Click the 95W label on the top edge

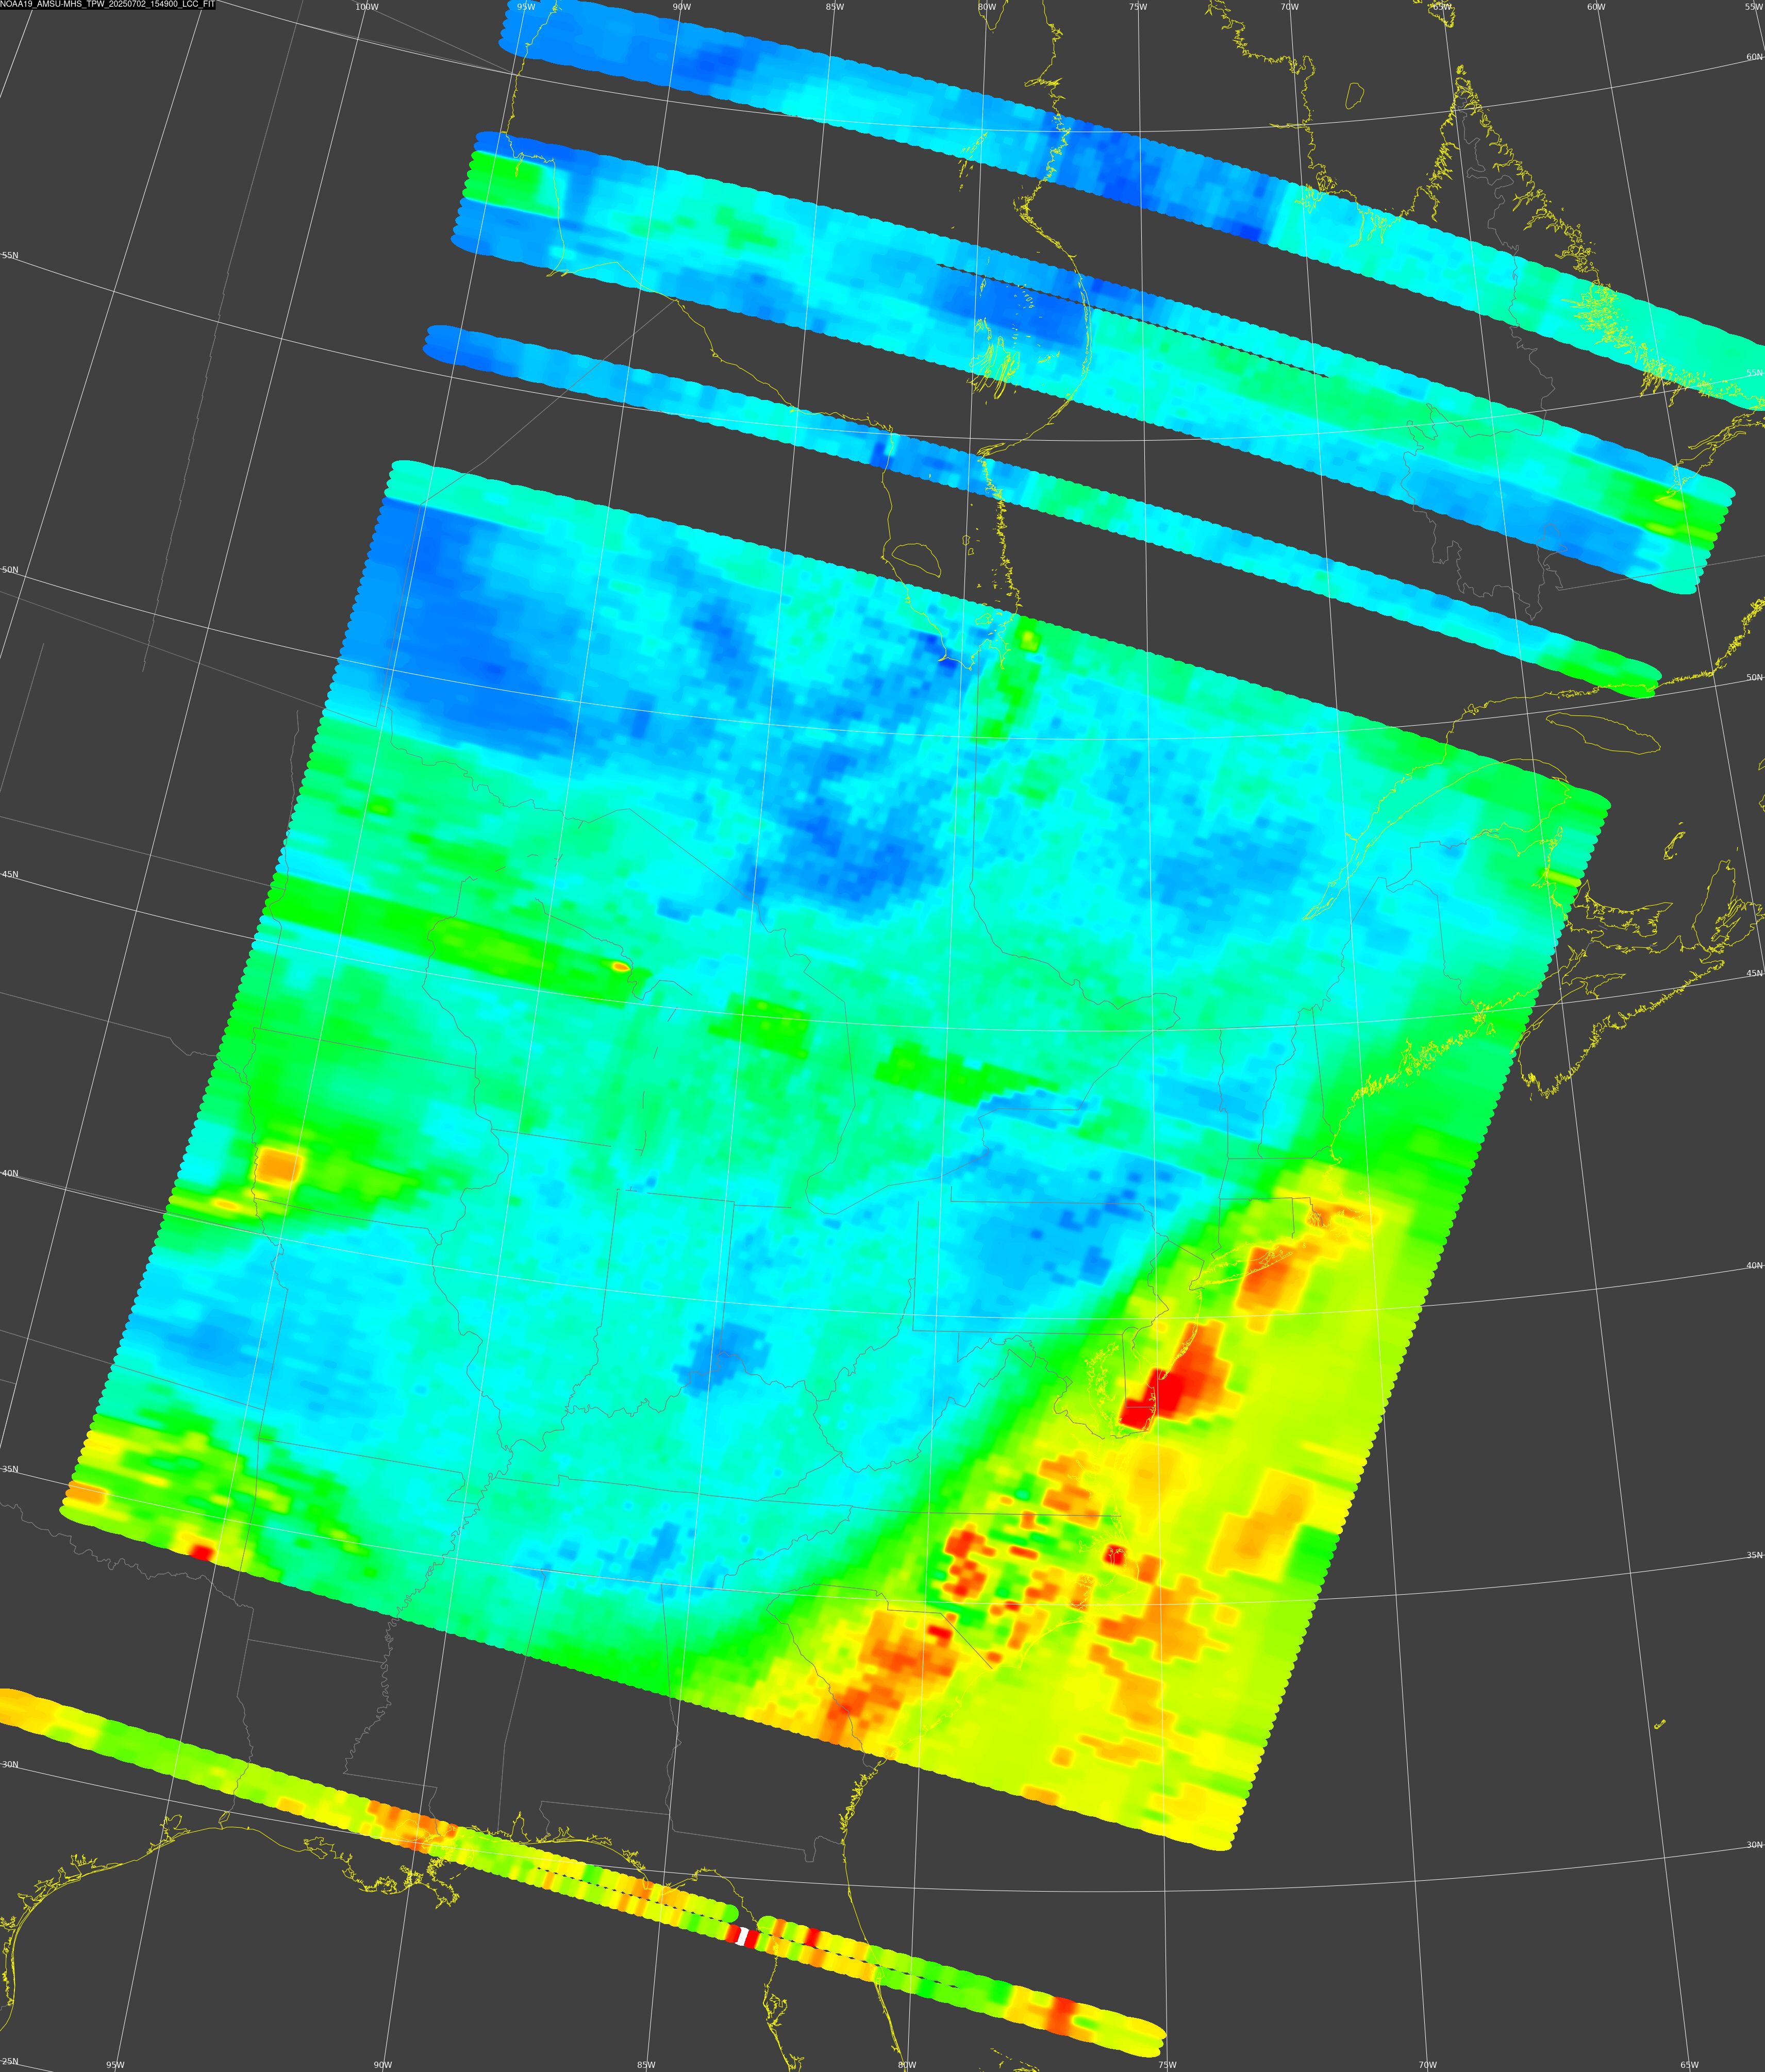point(526,7)
